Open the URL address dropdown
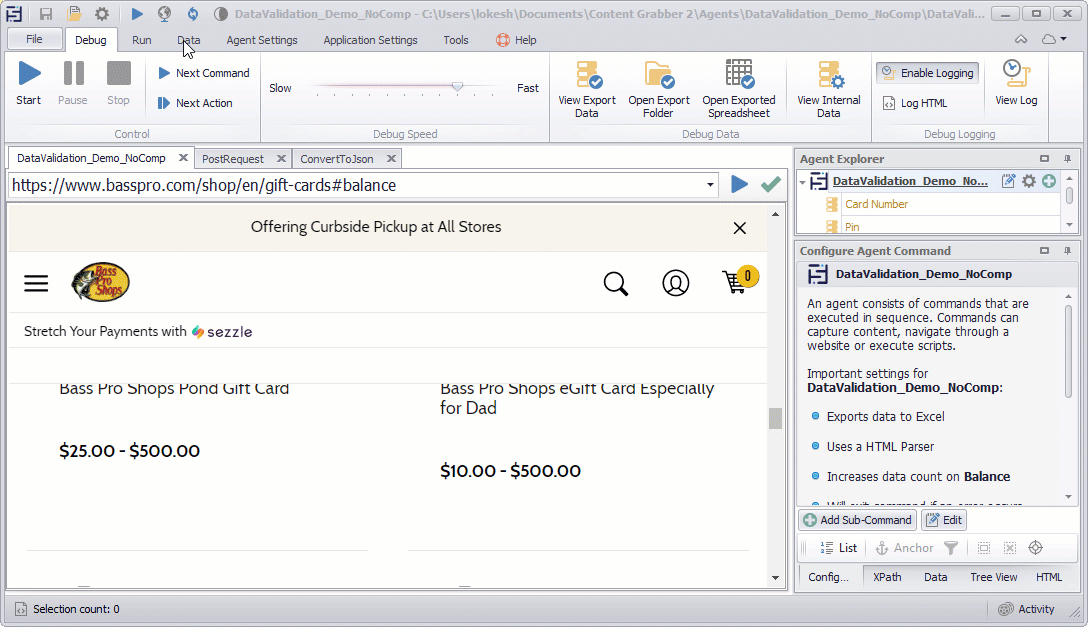The image size is (1088, 628). [711, 185]
